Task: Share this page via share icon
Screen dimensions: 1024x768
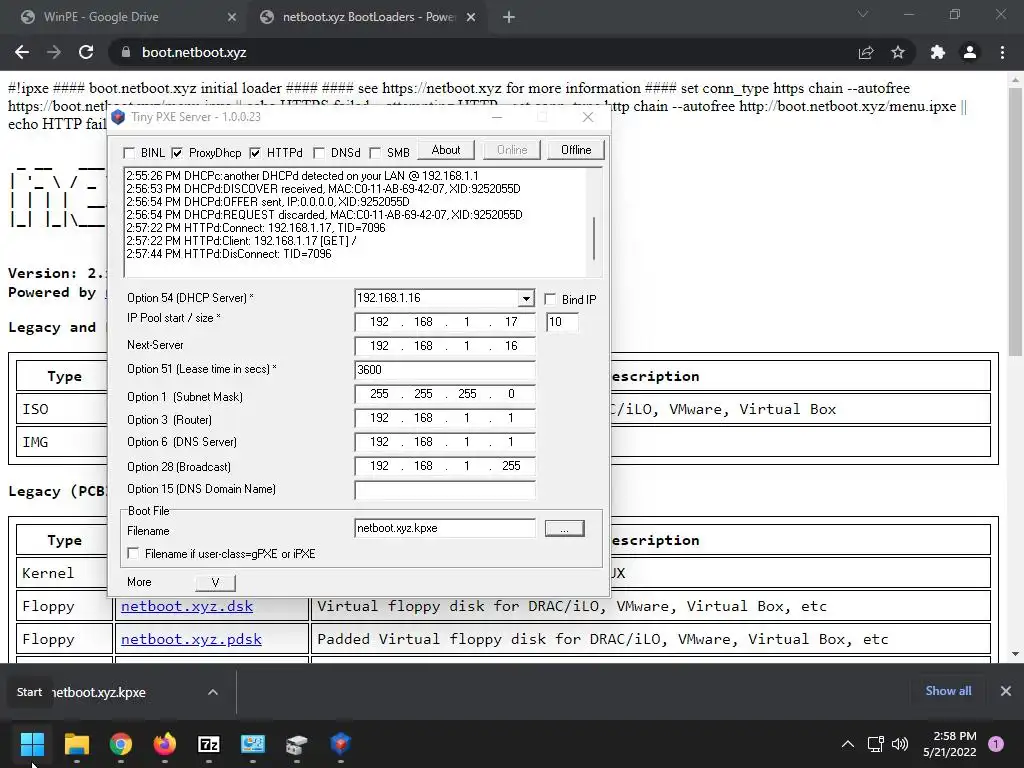Action: click(866, 52)
